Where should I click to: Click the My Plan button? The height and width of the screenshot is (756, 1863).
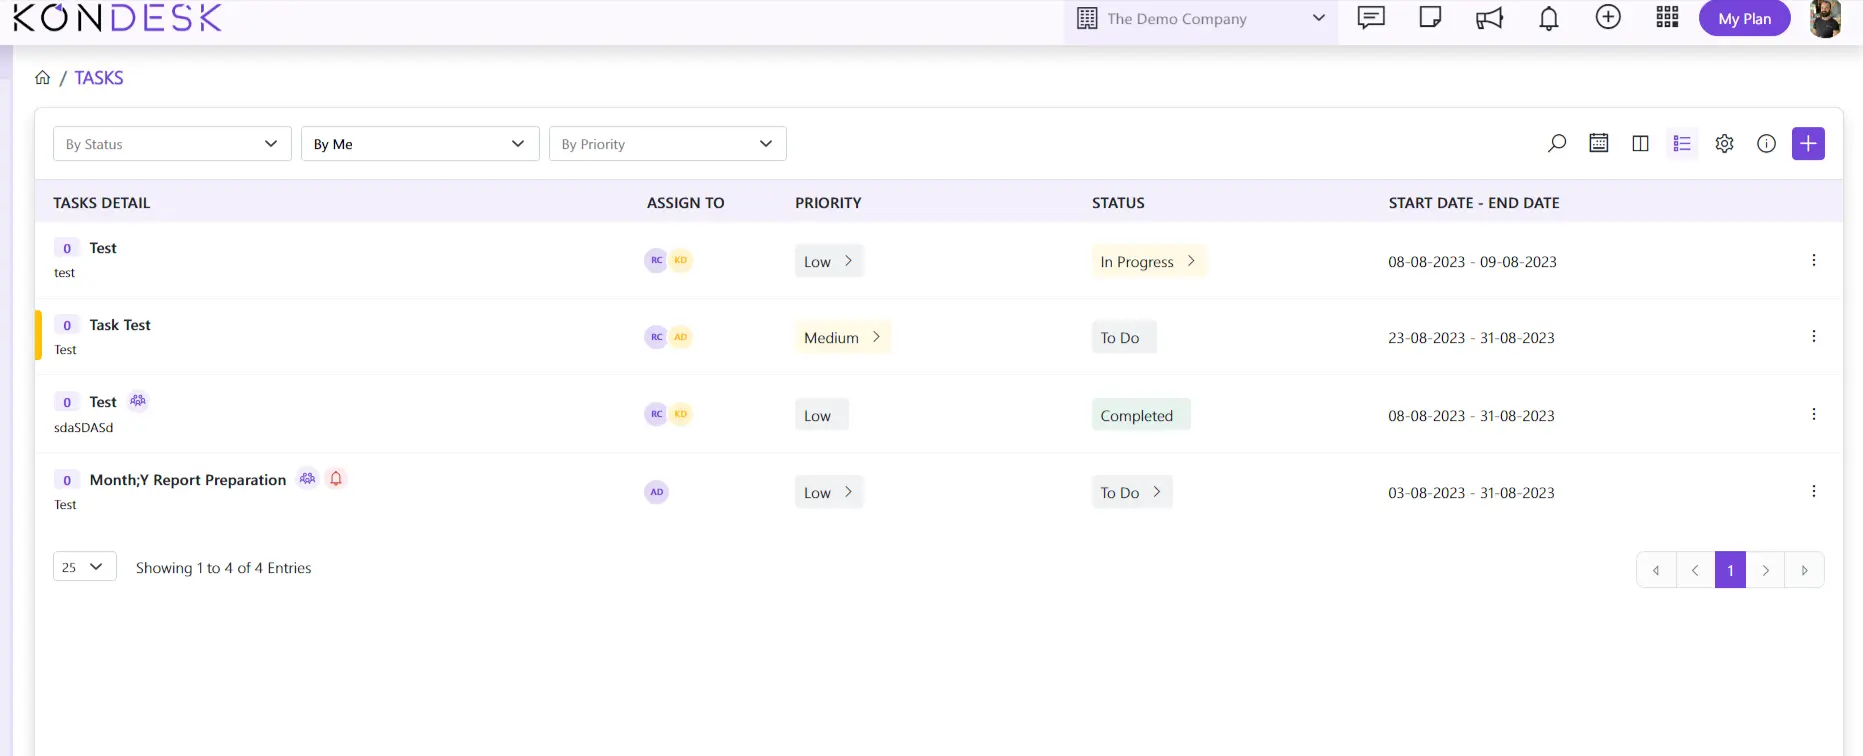pyautogui.click(x=1744, y=19)
